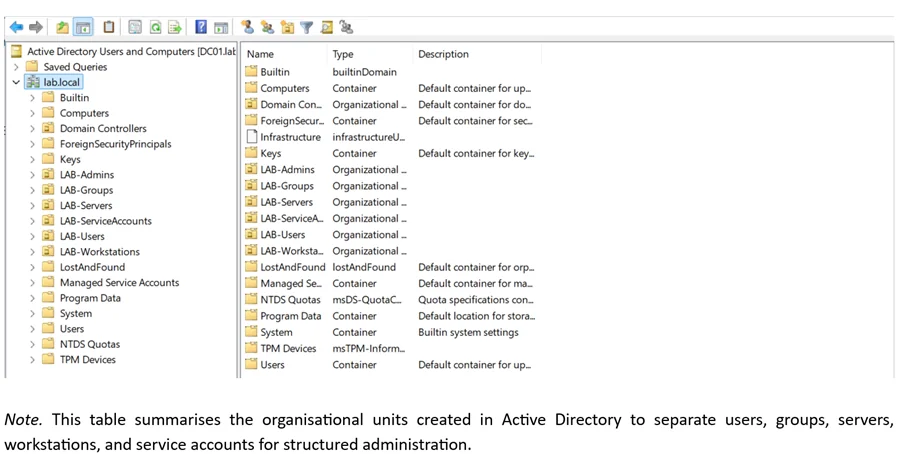Expand the System tree node

coord(32,313)
